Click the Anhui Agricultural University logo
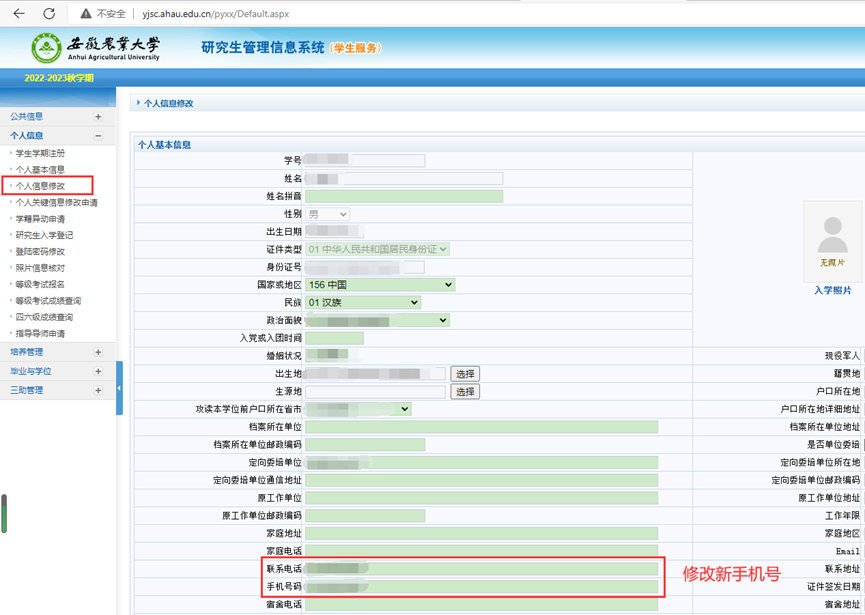 (47, 48)
